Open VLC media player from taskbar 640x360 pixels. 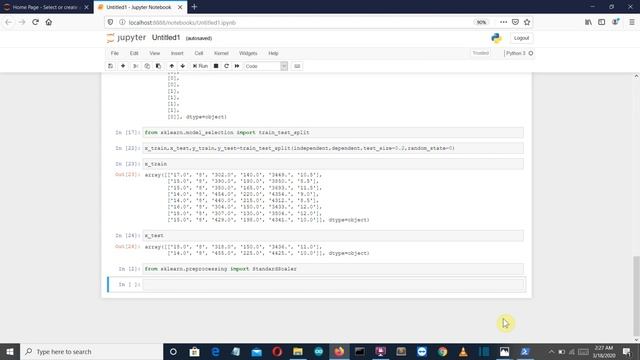pyautogui.click(x=463, y=351)
